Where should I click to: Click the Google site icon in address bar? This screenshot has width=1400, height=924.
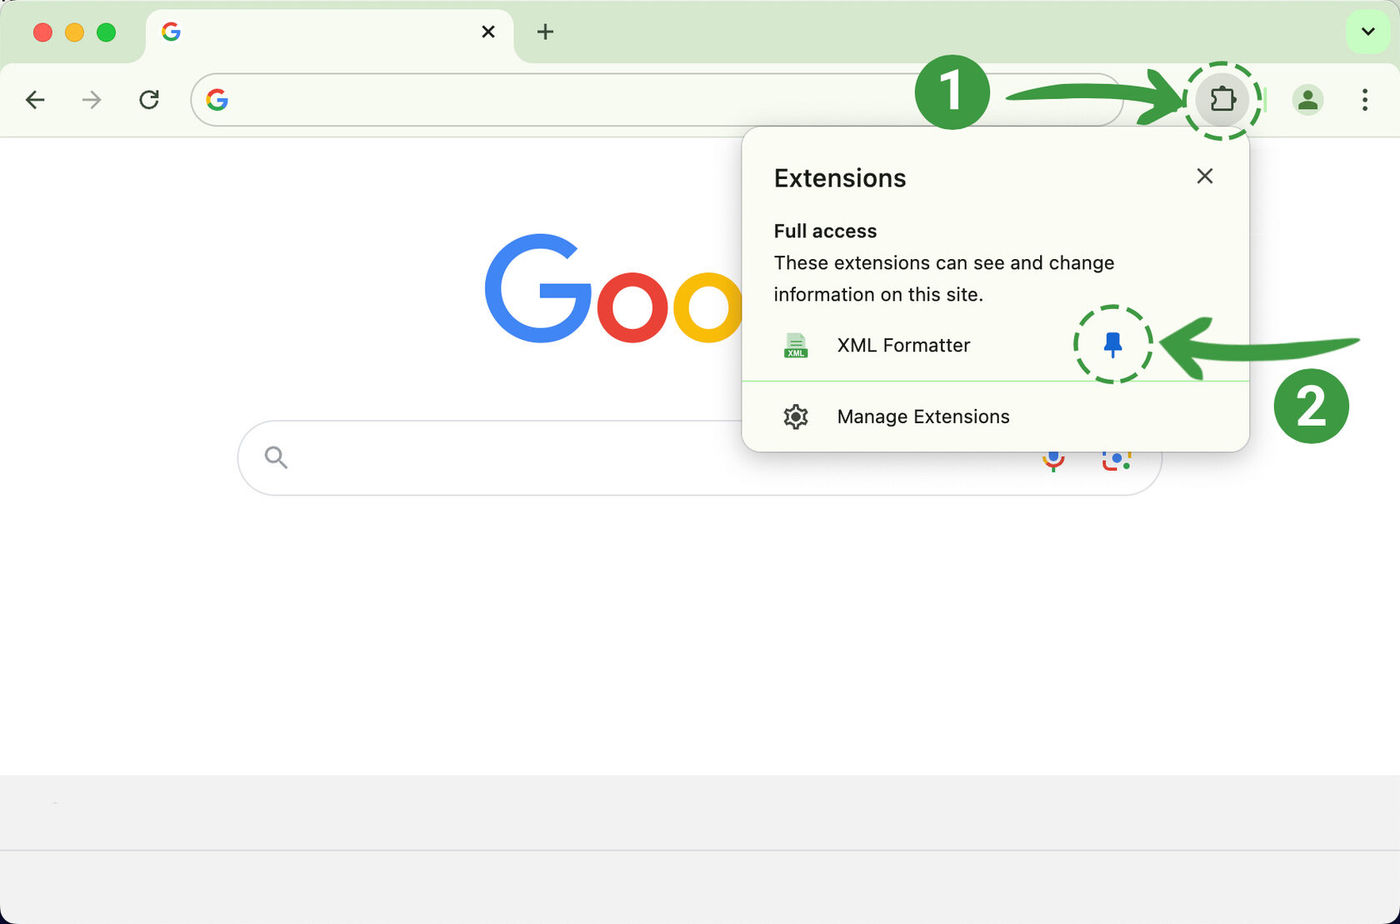(217, 99)
